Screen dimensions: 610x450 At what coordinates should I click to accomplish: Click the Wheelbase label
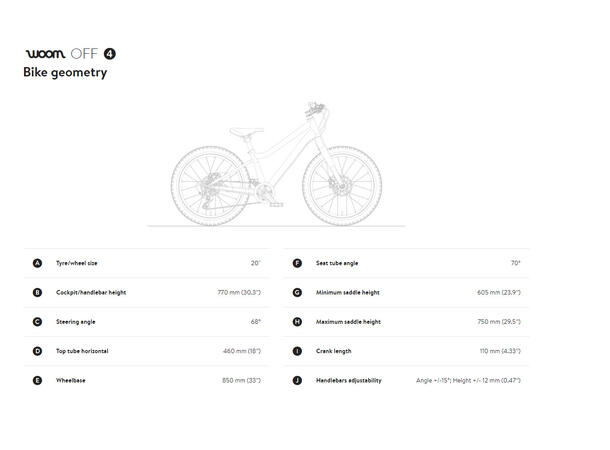click(x=70, y=380)
